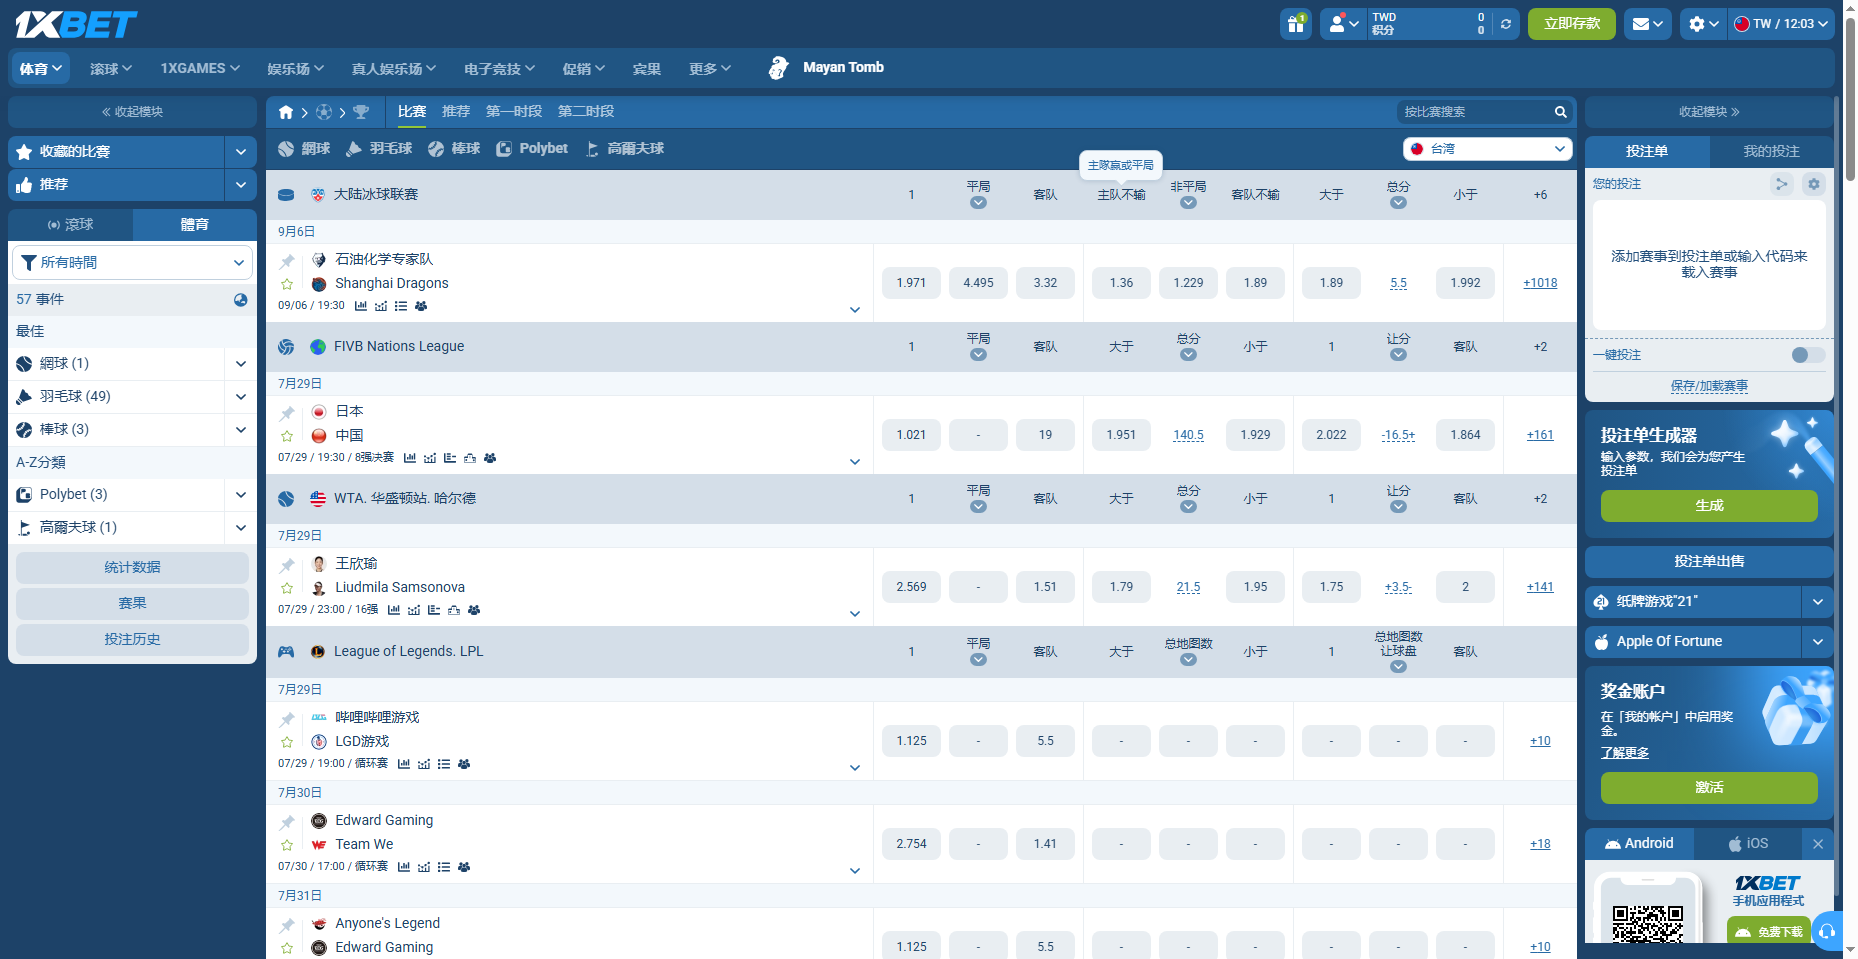Switch to the iOS app tab
Viewport: 1858px width, 959px height.
coord(1748,844)
